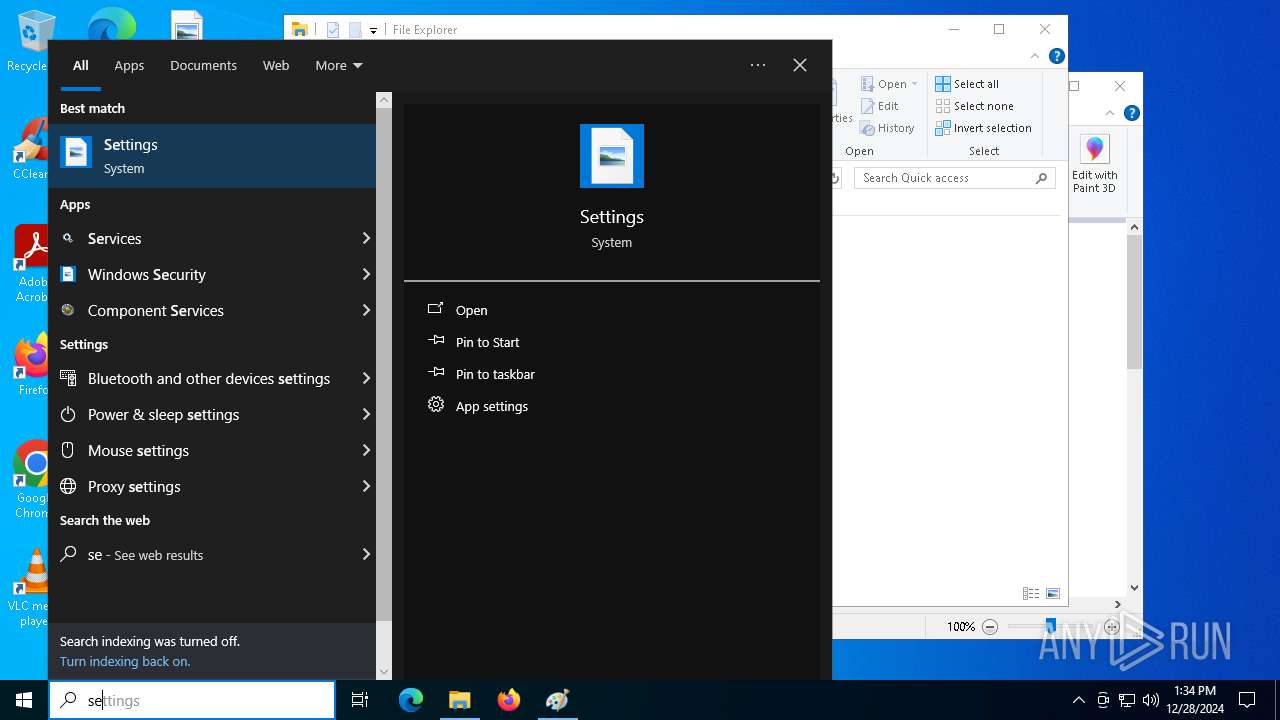
Task: Click the Windows Security shield icon
Action: click(x=68, y=274)
